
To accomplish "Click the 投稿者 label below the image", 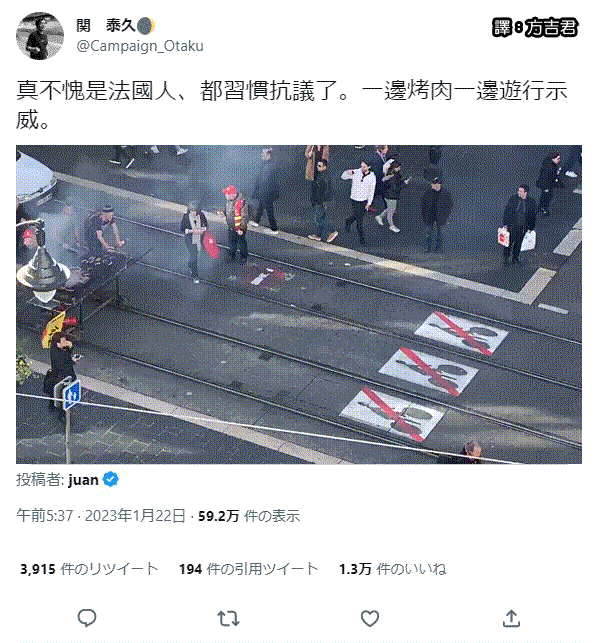I will click(41, 479).
